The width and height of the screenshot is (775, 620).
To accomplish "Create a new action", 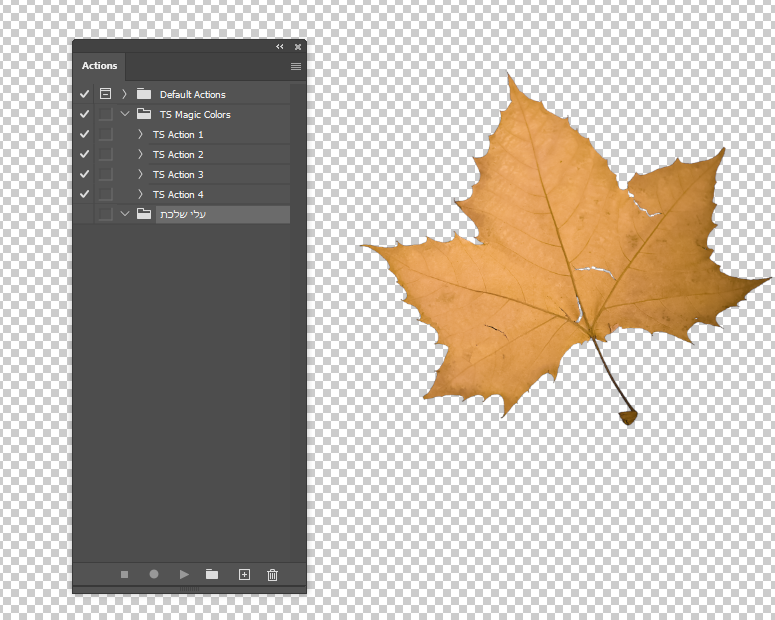I will (x=243, y=574).
